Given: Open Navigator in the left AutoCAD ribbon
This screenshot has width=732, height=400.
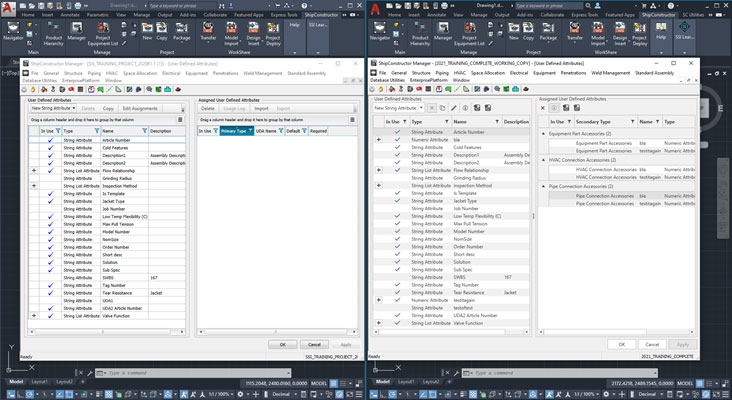Looking at the screenshot, I should click(x=13, y=31).
